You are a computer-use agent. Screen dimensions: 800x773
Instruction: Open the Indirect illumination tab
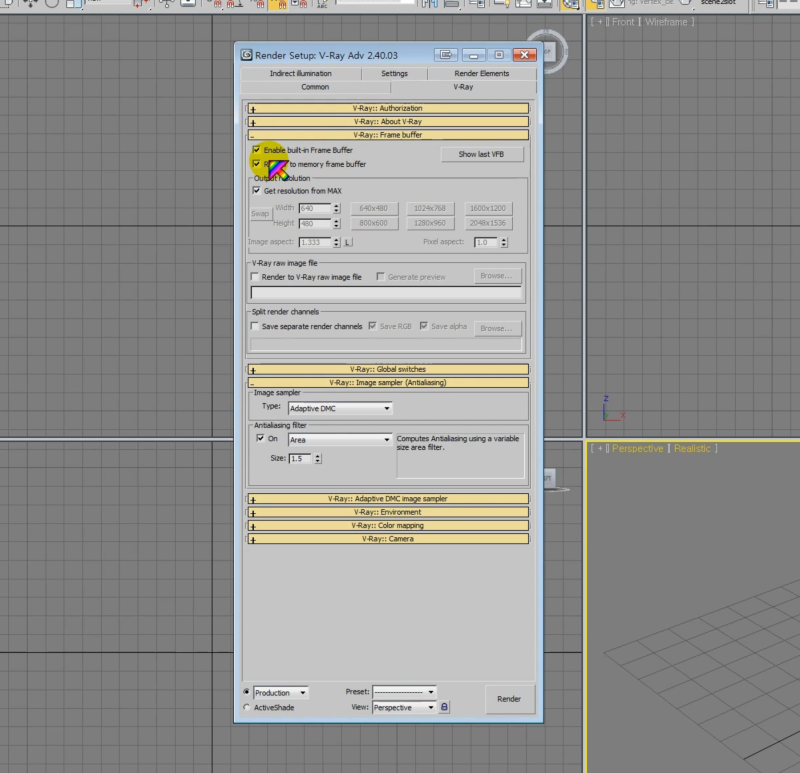click(303, 73)
